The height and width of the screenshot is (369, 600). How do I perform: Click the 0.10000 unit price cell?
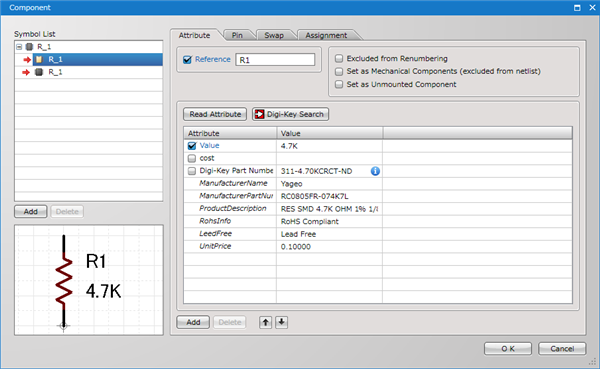point(329,247)
